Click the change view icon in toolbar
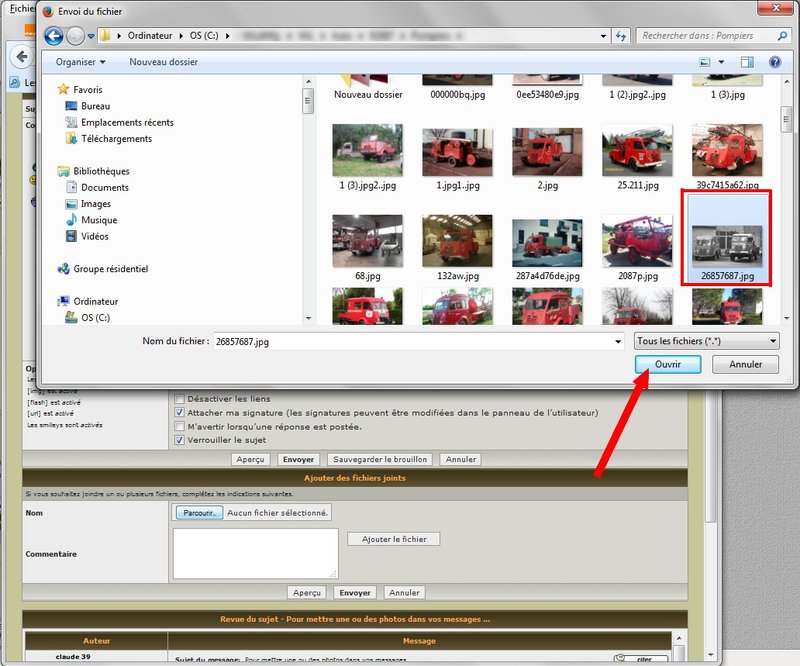Image resolution: width=800 pixels, height=666 pixels. (x=706, y=62)
